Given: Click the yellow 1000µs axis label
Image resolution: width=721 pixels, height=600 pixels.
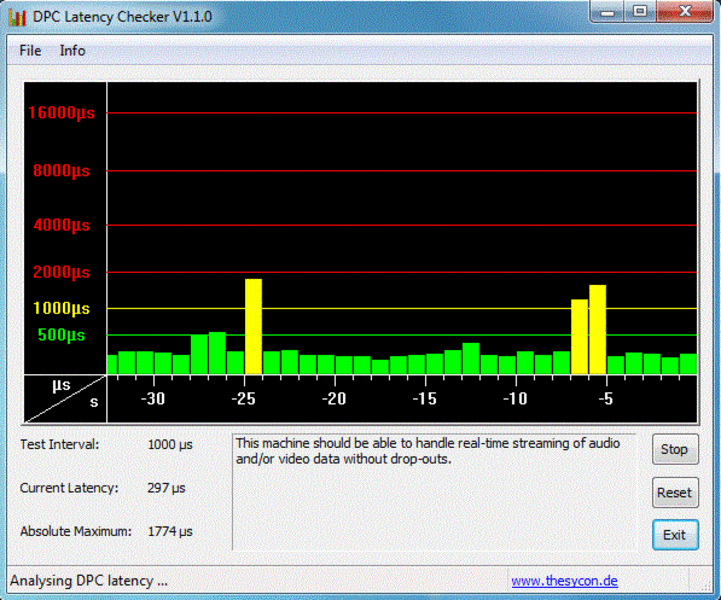Looking at the screenshot, I should pyautogui.click(x=61, y=308).
